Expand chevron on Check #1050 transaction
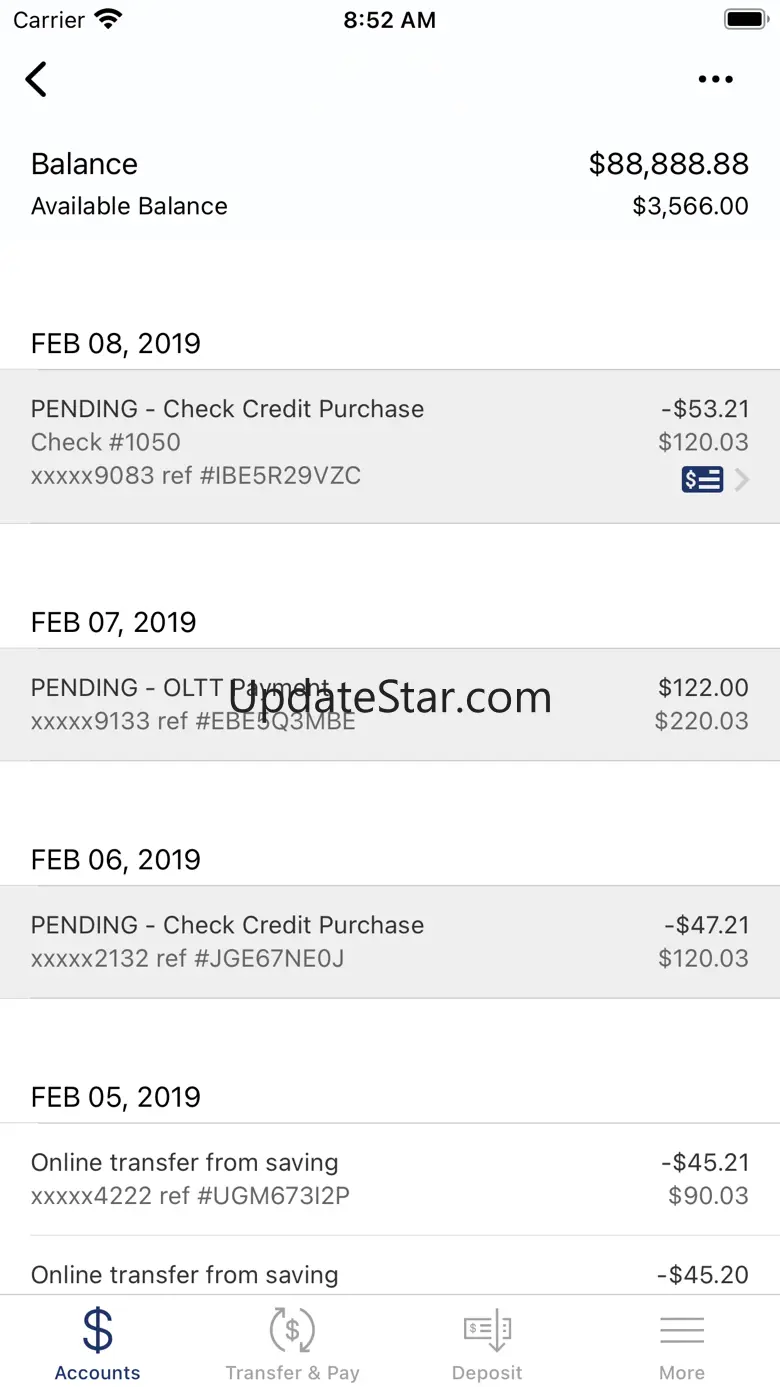Viewport: 780px width, 1387px height. click(x=742, y=481)
